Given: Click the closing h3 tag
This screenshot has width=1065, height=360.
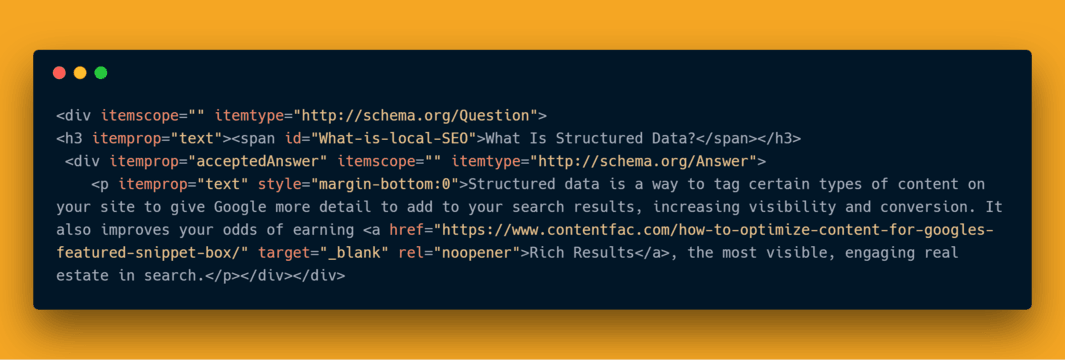Looking at the screenshot, I should point(779,139).
